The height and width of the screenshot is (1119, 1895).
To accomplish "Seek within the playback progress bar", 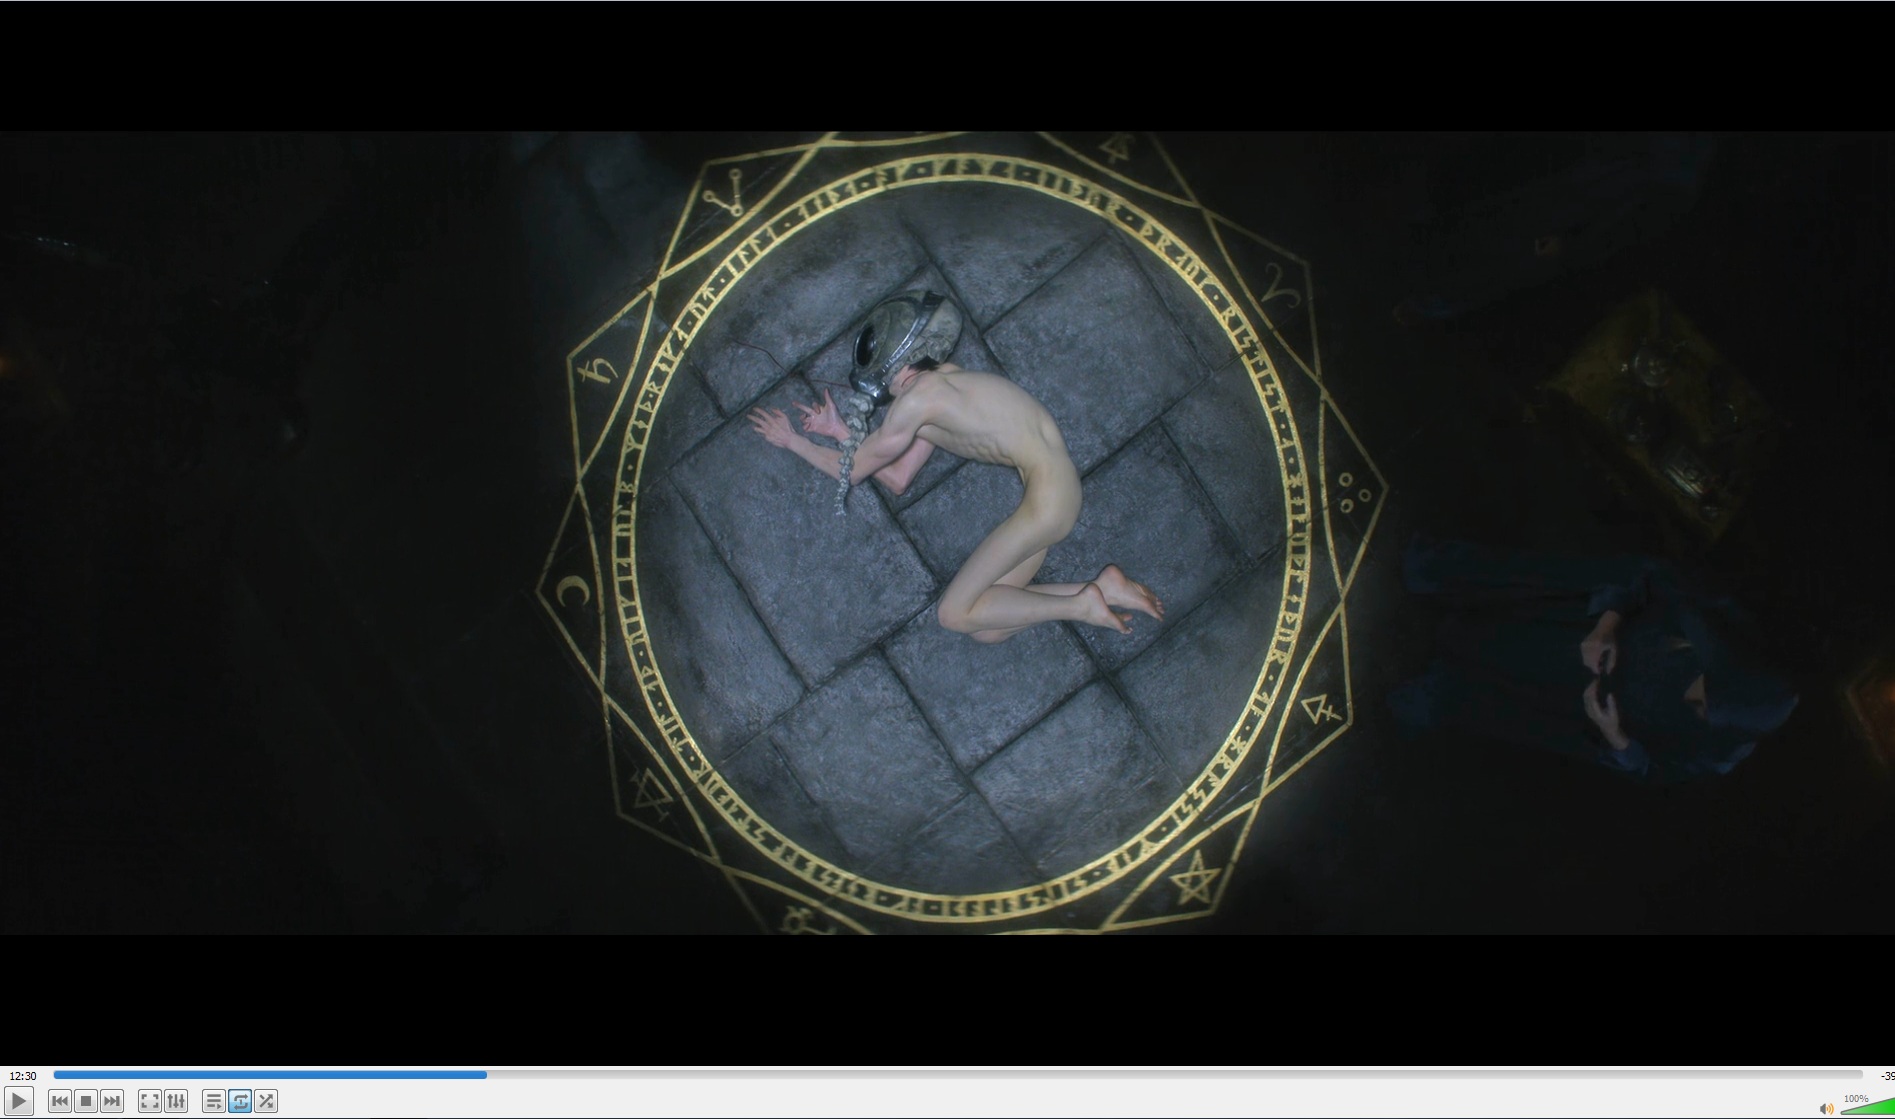I will tap(958, 1075).
